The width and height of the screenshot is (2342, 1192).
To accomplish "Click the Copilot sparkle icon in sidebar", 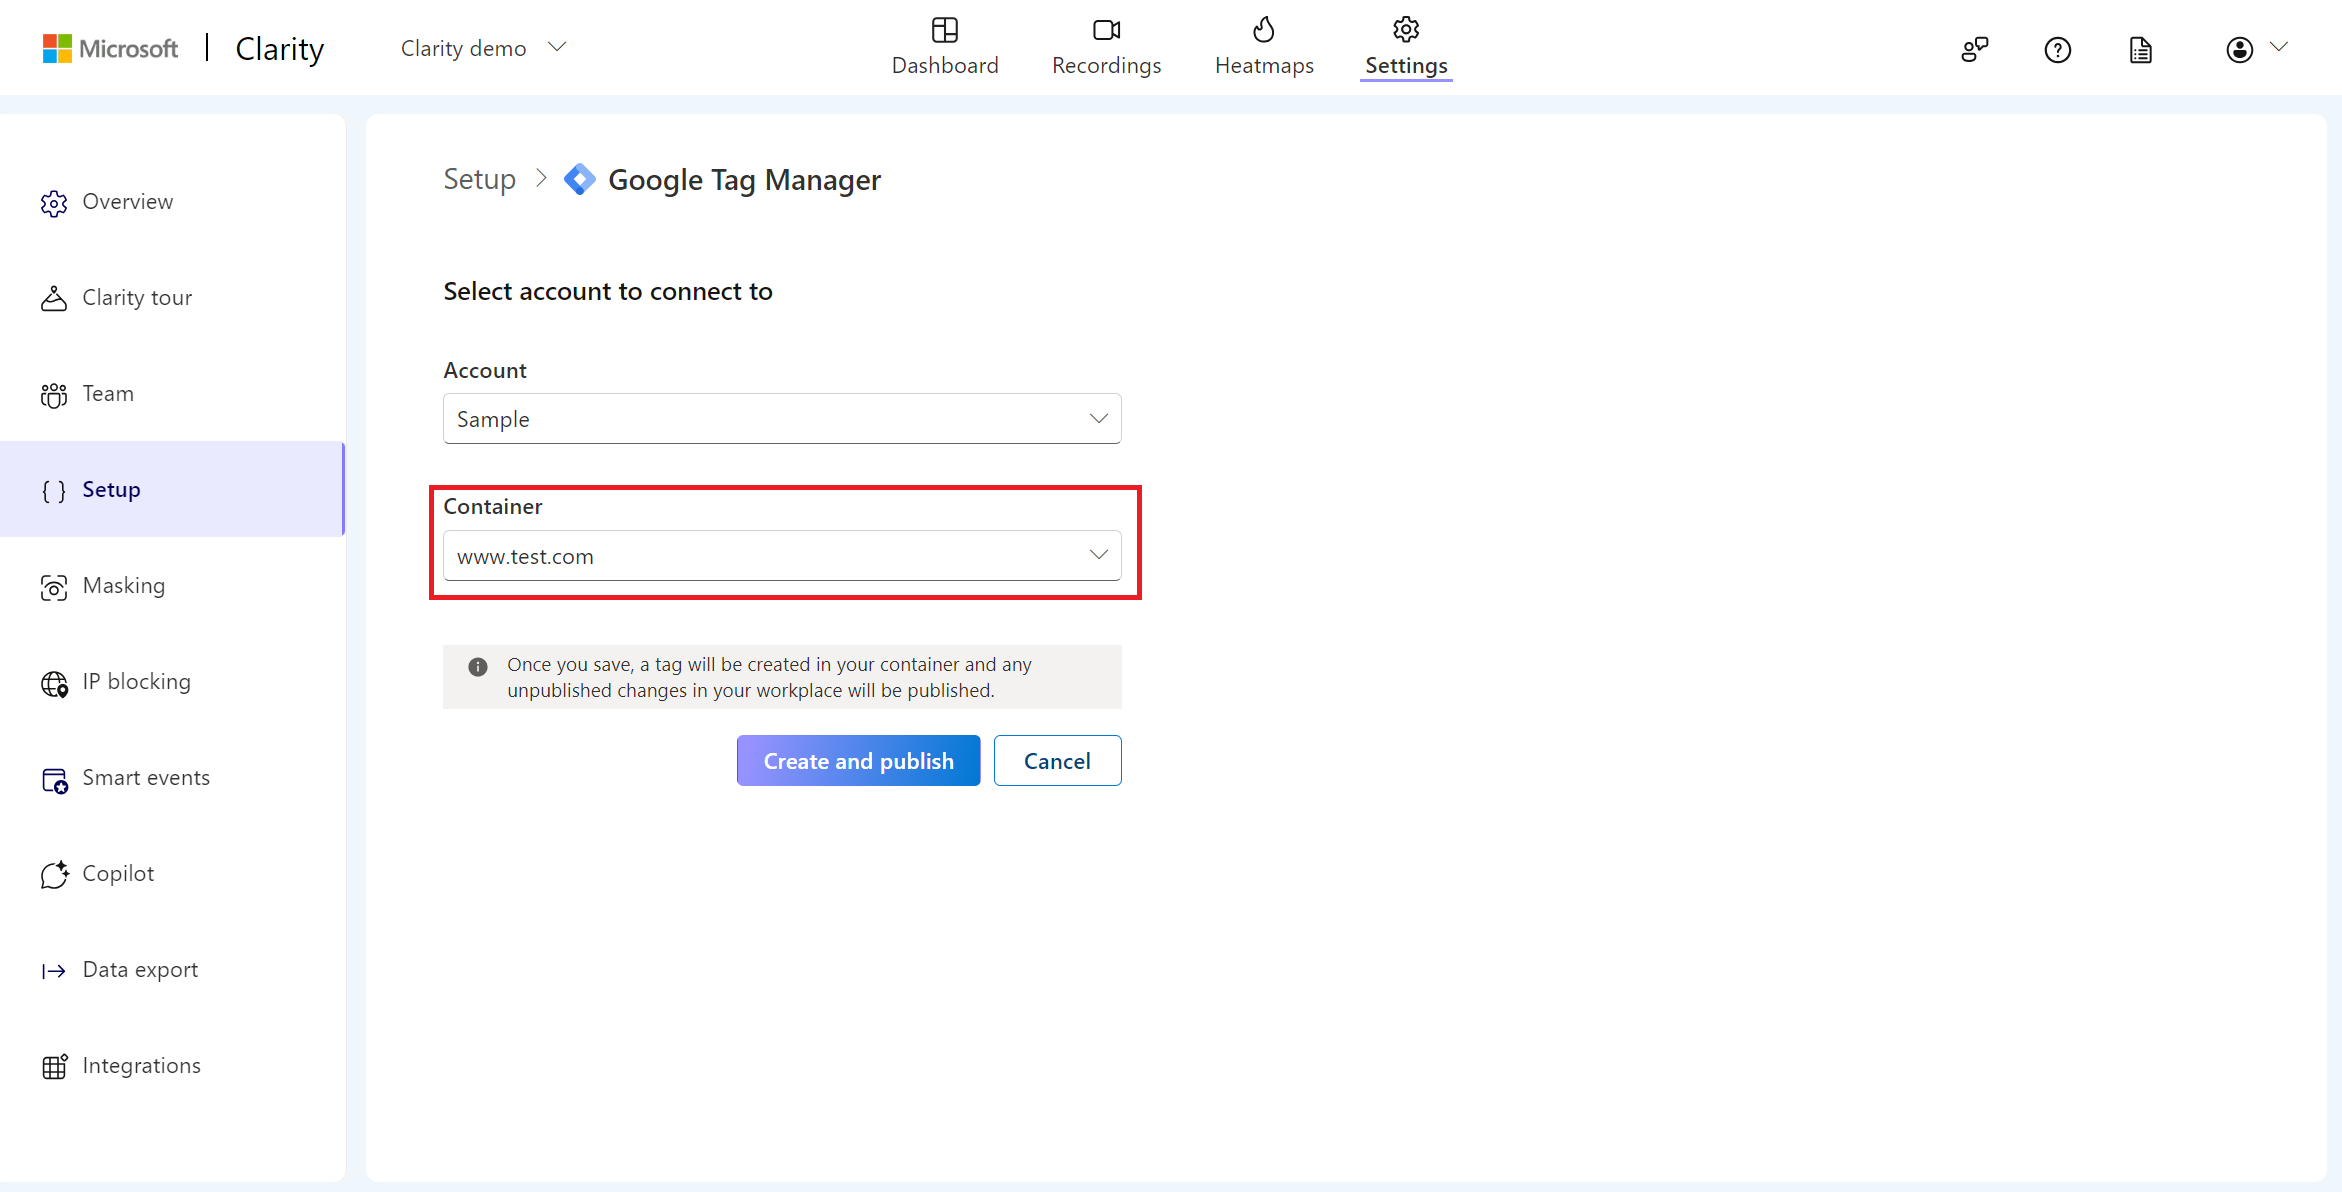I will (x=54, y=874).
